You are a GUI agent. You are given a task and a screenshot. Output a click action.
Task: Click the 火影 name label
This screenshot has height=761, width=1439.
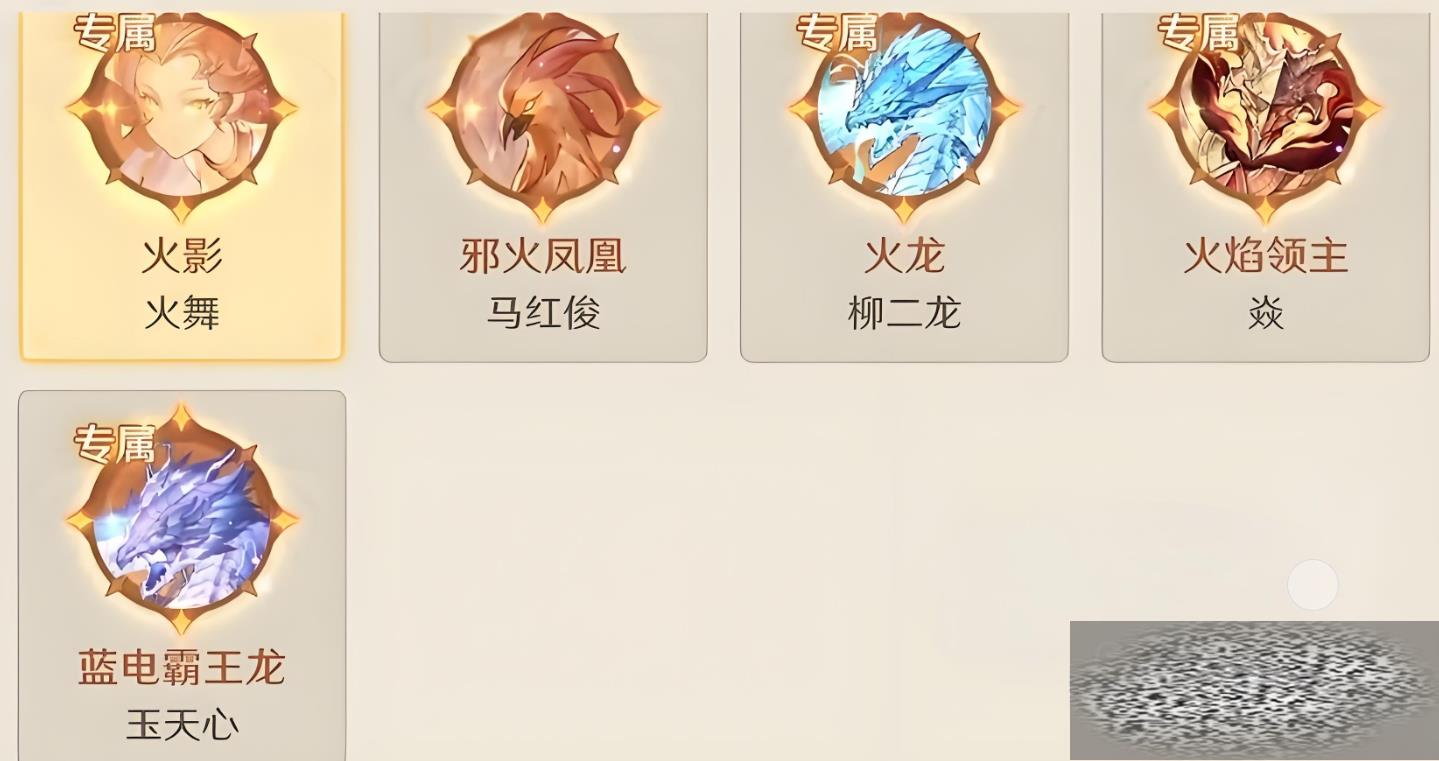click(182, 256)
